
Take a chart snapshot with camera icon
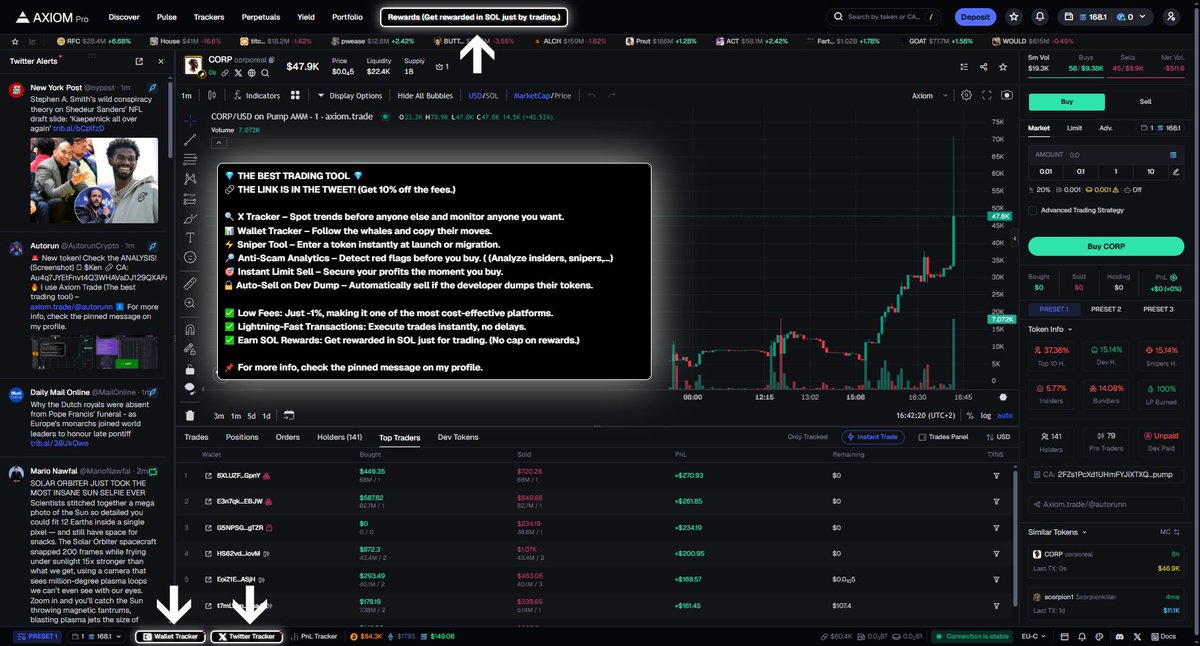pyautogui.click(x=1006, y=96)
